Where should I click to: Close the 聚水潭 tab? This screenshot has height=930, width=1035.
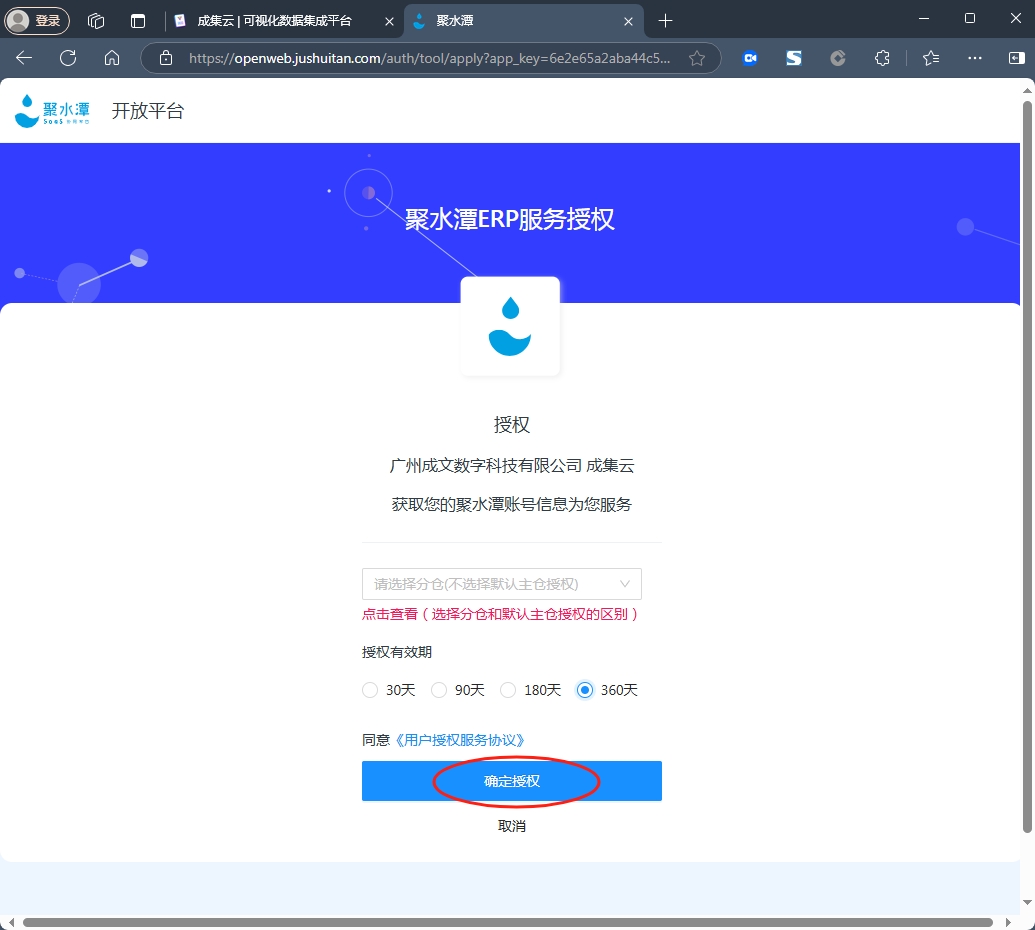[628, 21]
